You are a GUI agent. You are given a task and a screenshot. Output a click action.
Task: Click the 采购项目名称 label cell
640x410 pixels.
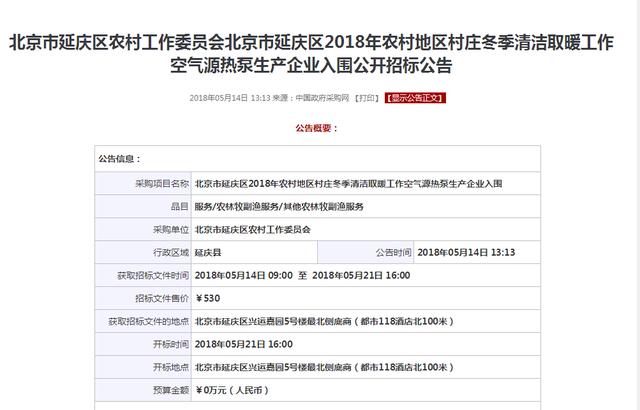[143, 184]
